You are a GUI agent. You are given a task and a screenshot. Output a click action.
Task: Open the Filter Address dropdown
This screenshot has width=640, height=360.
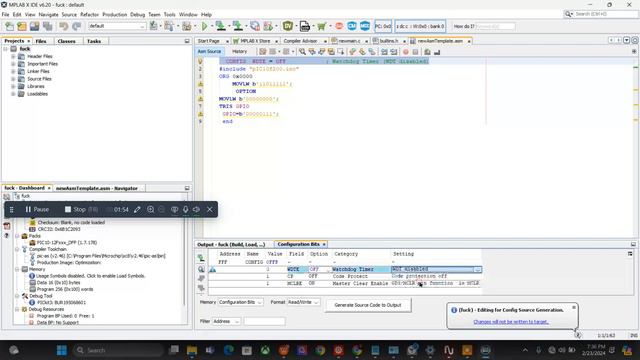(226, 322)
